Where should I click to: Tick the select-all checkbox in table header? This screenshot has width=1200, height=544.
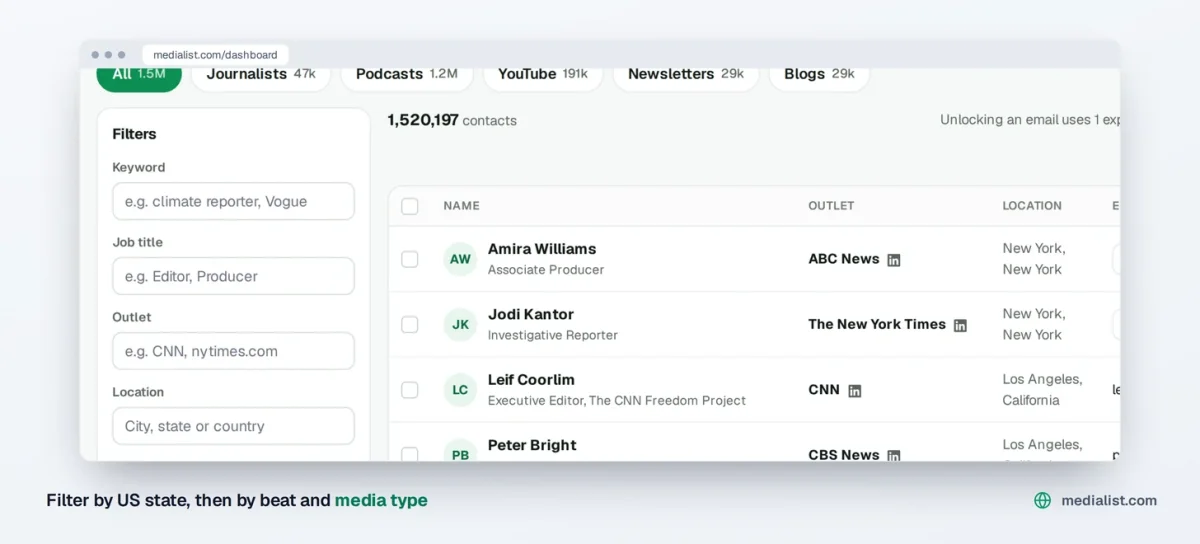(x=410, y=206)
